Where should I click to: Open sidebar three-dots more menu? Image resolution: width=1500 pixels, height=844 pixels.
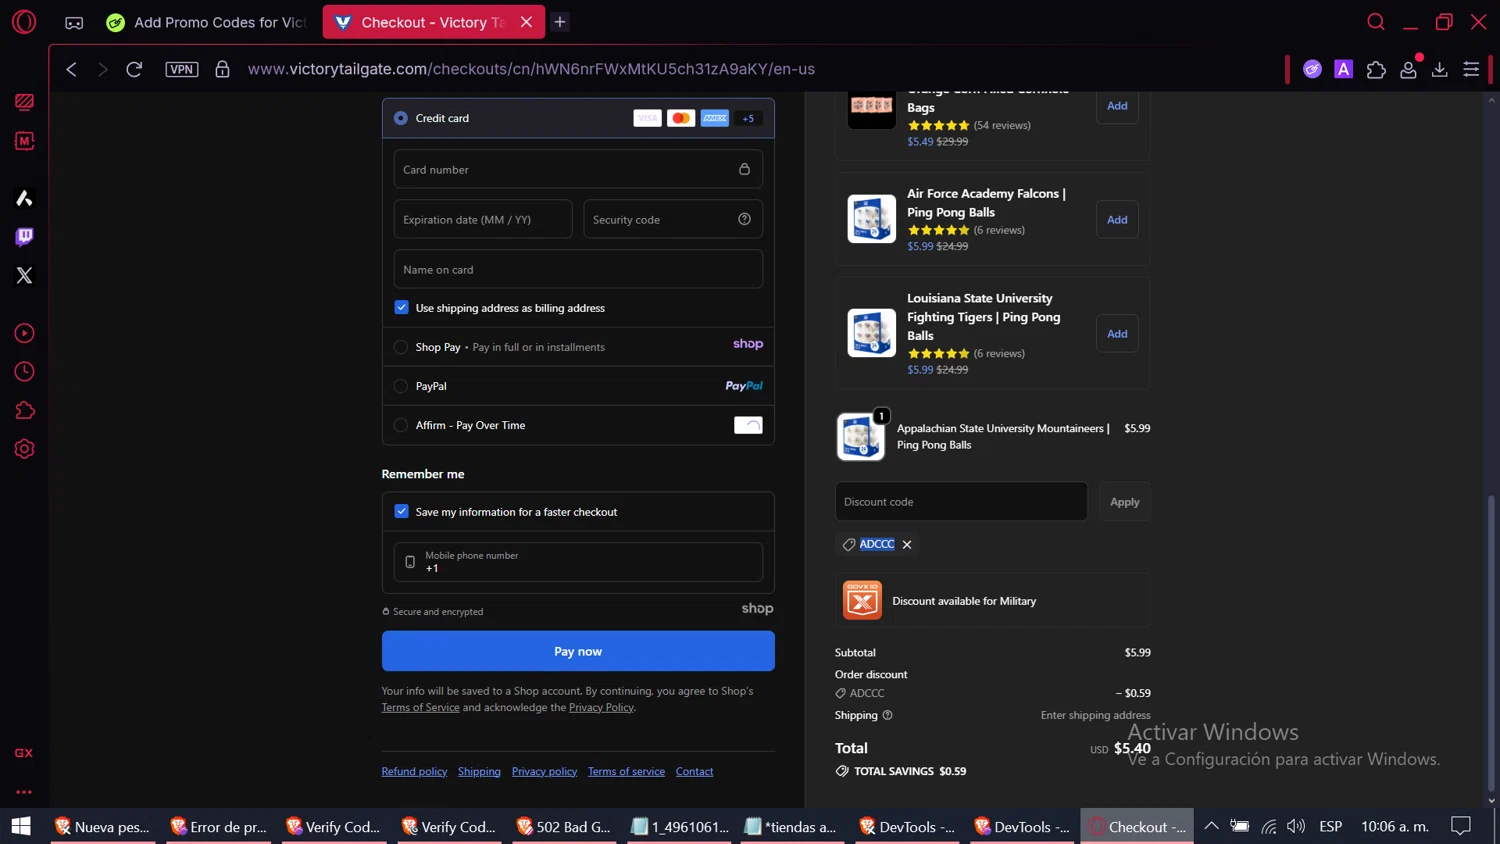24,792
